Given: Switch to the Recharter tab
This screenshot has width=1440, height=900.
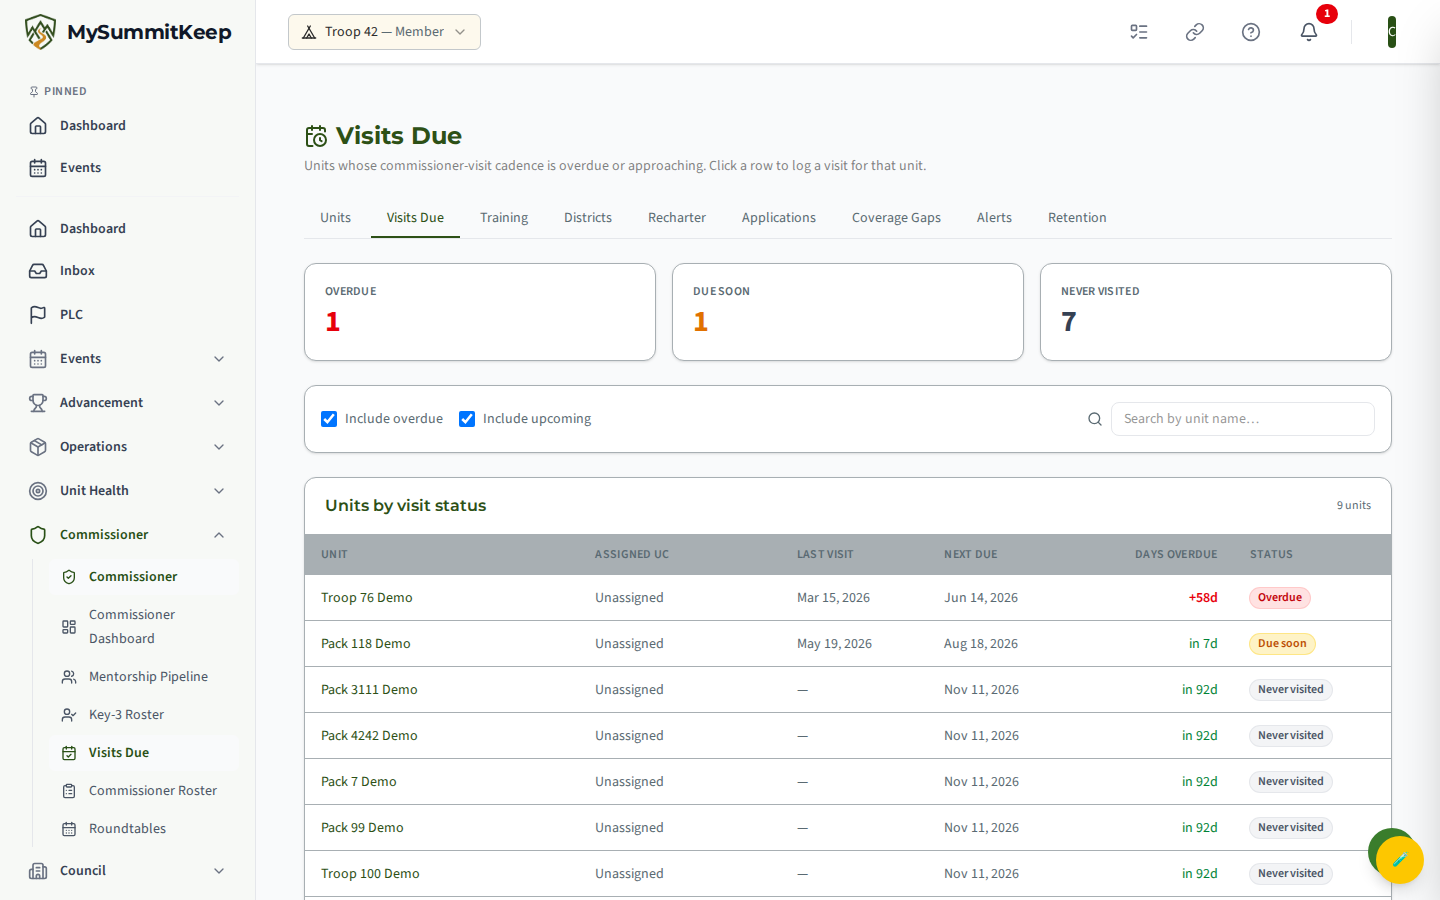Looking at the screenshot, I should click(x=677, y=218).
